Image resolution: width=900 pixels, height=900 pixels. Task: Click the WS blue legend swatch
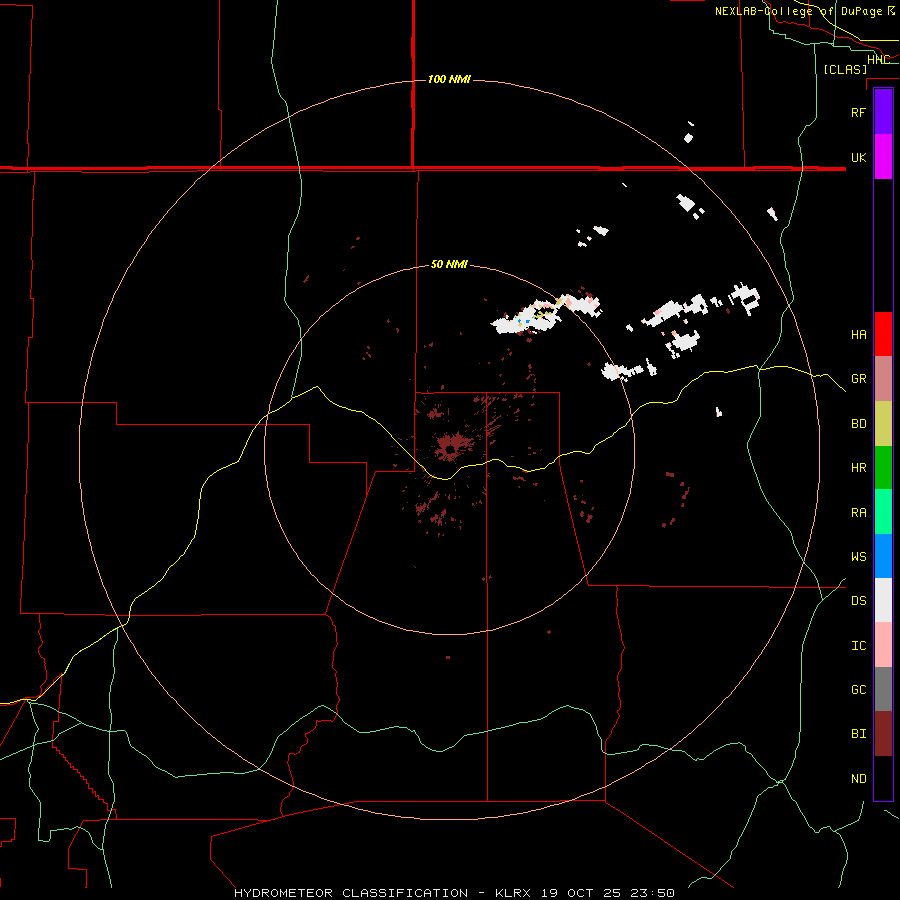[x=883, y=556]
